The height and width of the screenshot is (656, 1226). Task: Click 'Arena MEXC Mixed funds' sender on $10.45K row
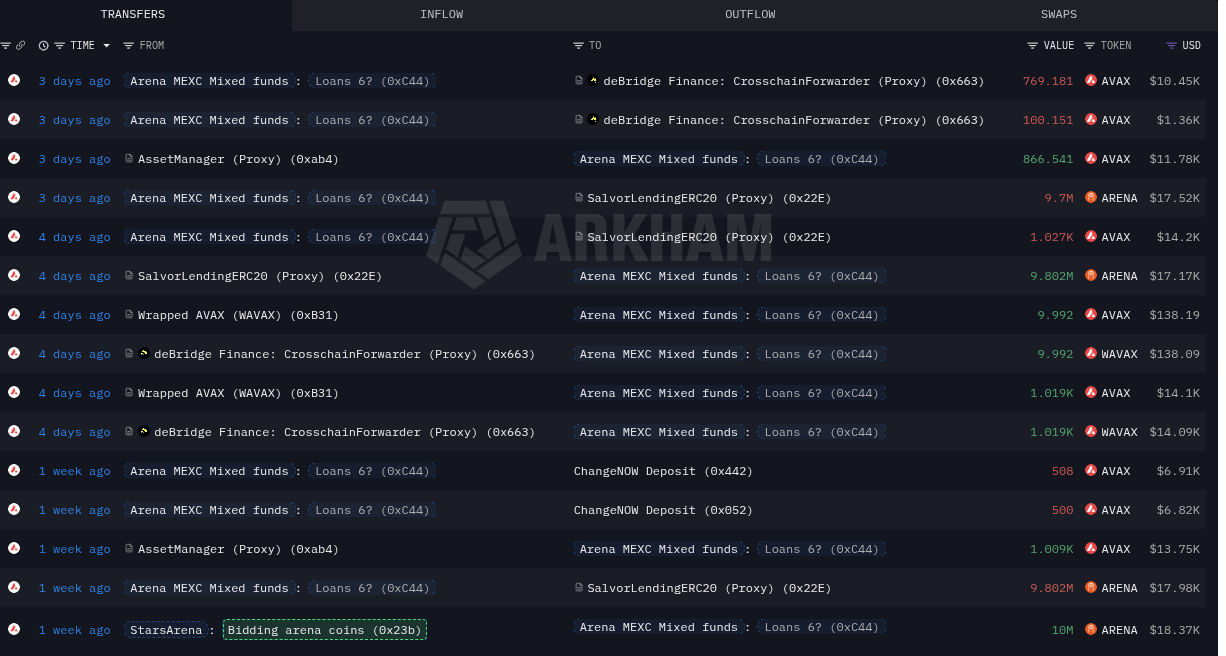(x=209, y=81)
